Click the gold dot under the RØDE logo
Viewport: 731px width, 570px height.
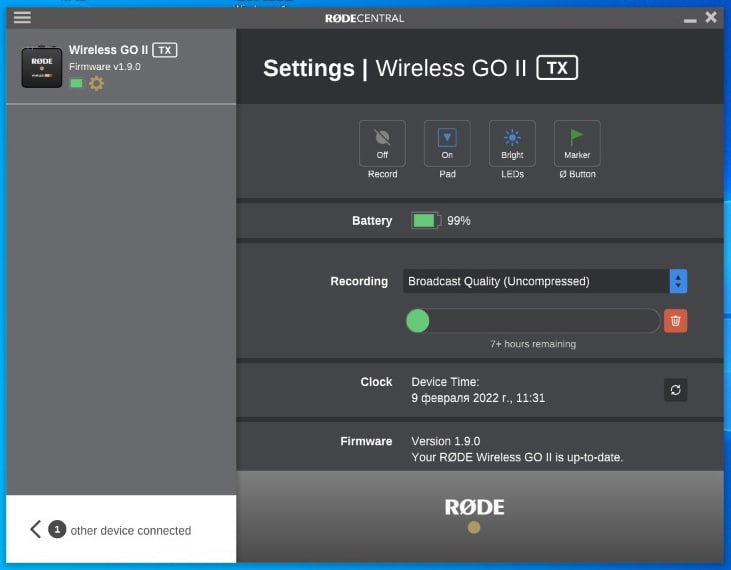pos(474,527)
